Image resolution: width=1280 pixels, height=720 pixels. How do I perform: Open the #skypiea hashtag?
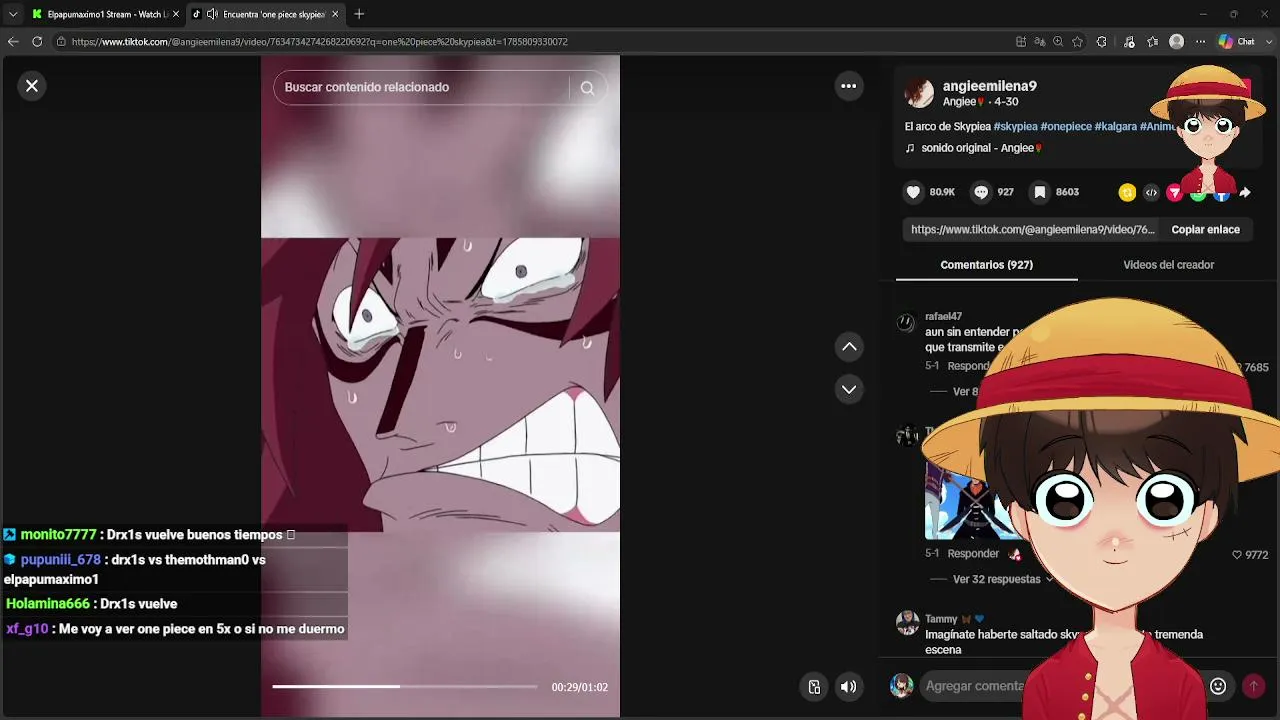click(x=1015, y=127)
